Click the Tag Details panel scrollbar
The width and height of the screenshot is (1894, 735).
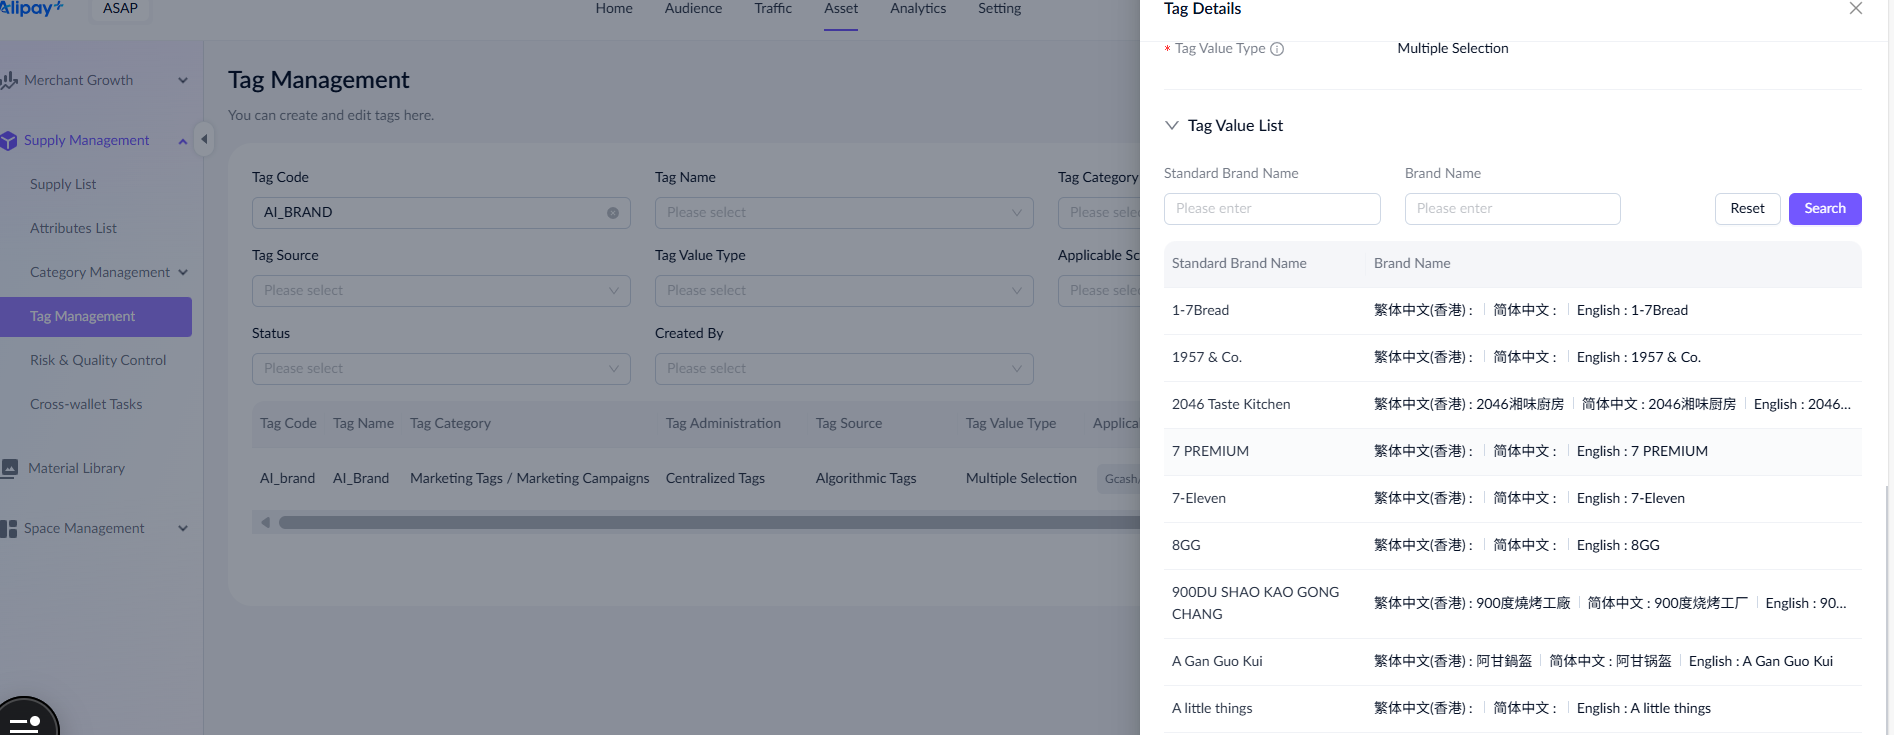(x=1888, y=610)
